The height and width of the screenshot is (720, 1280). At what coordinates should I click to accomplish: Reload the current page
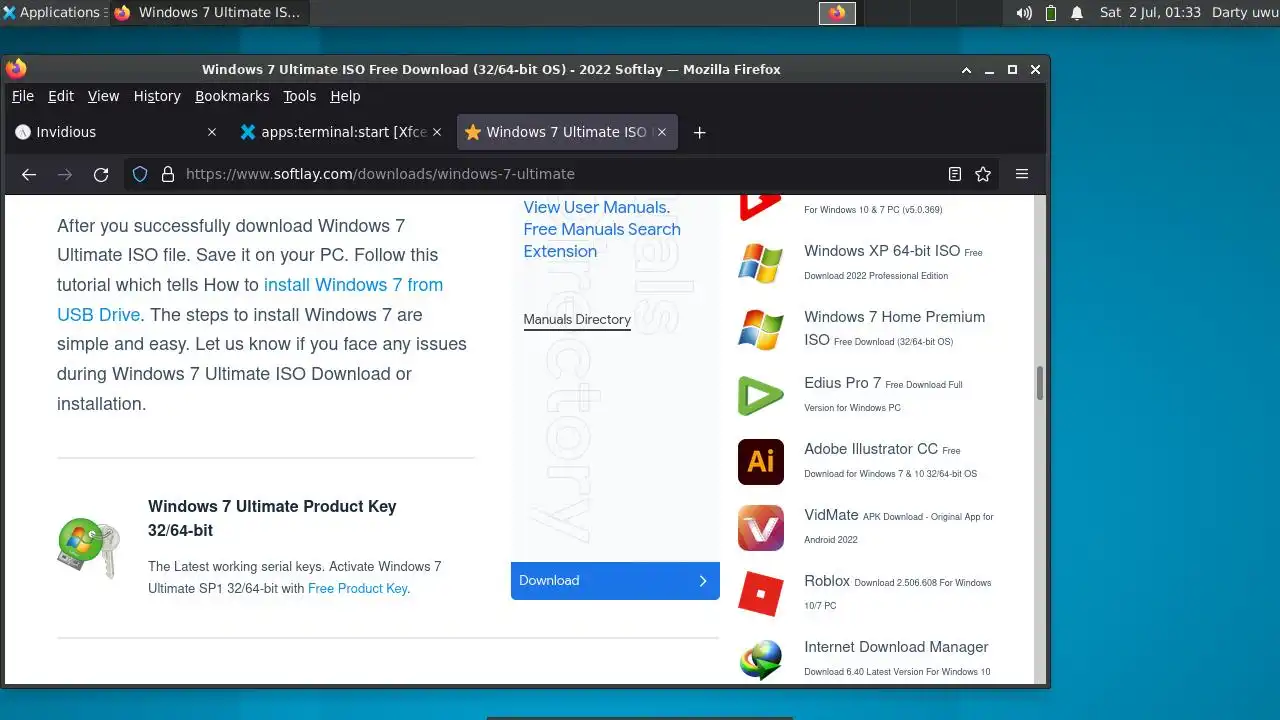(x=101, y=174)
